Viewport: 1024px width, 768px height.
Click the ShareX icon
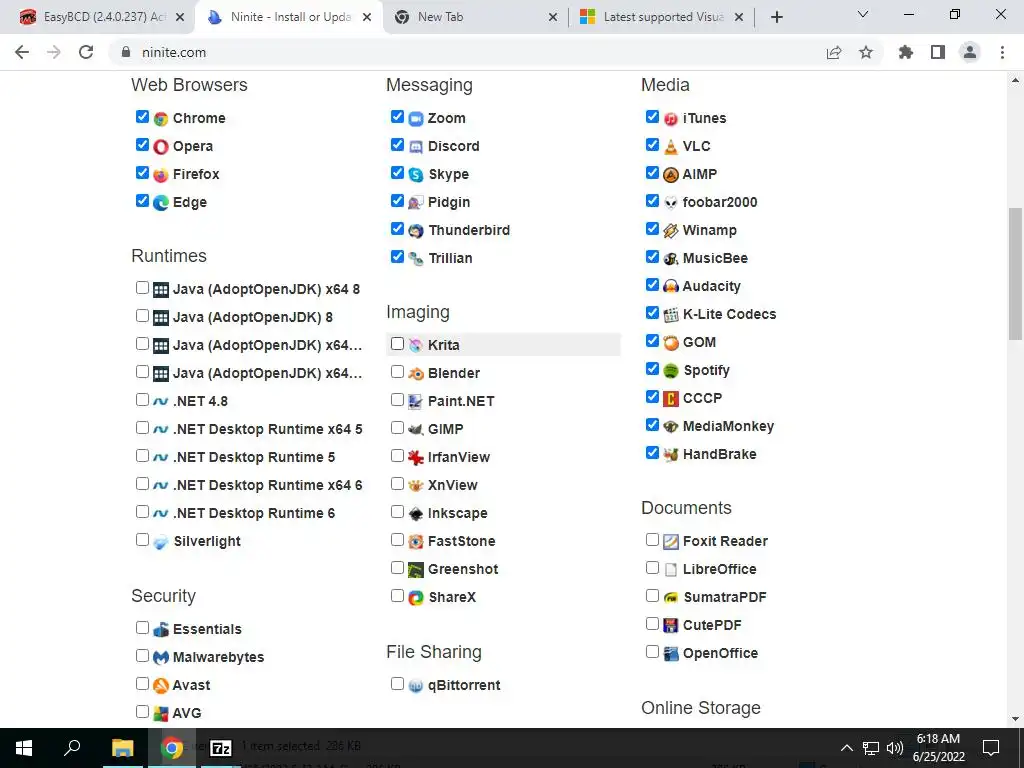[x=416, y=598]
